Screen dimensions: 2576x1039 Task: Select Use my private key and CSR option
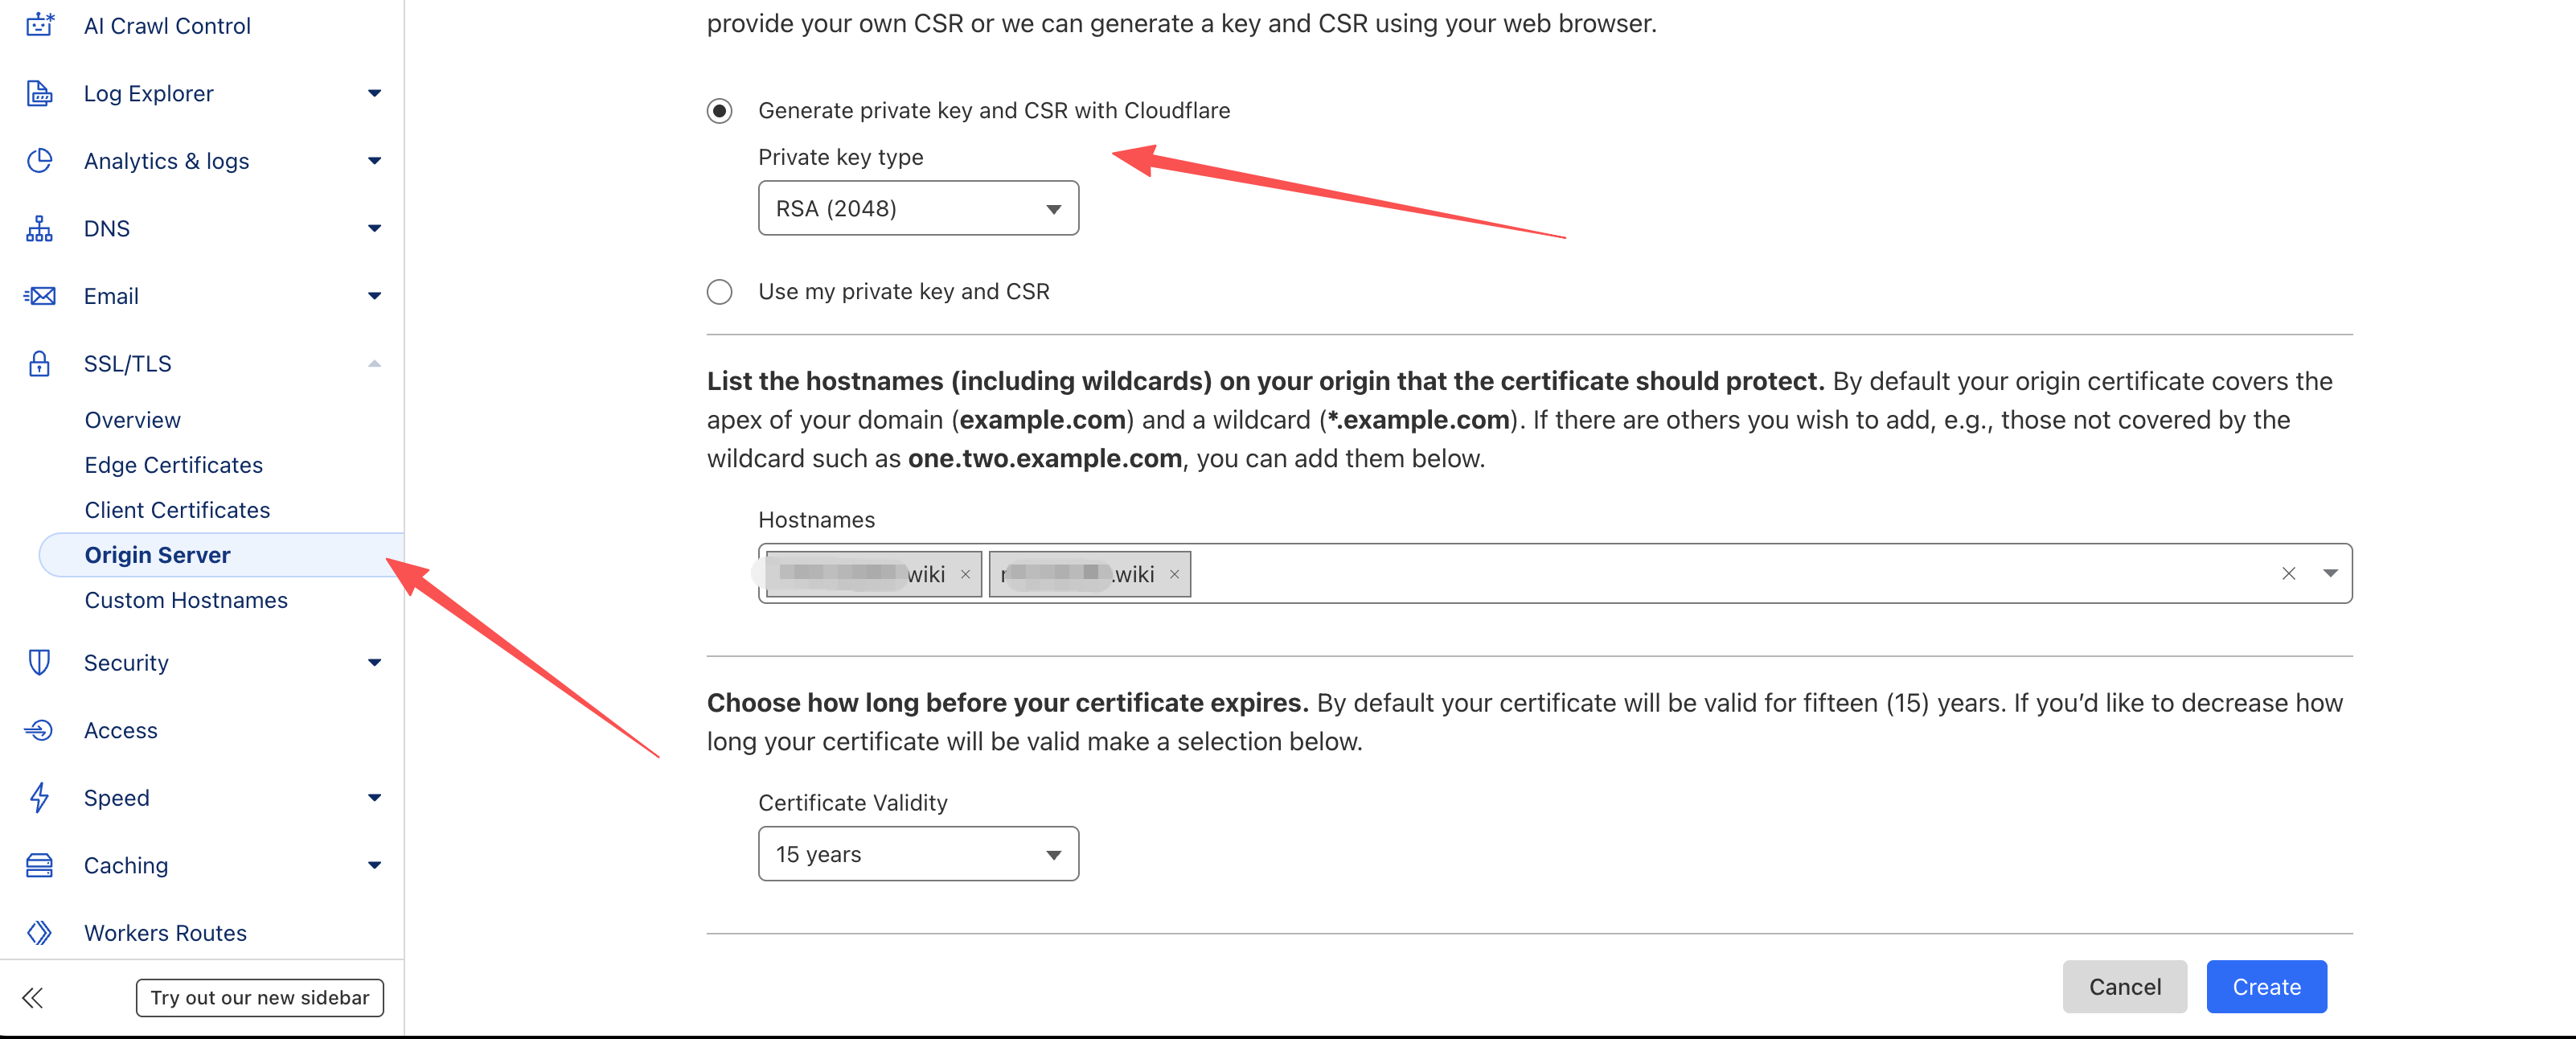point(719,292)
